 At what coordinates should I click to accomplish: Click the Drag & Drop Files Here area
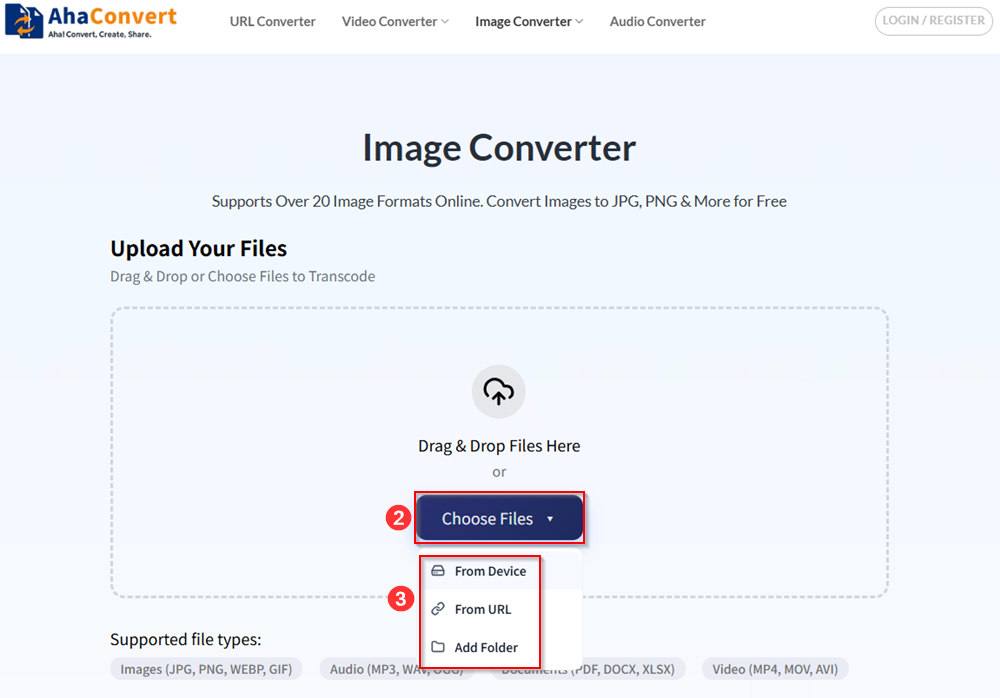pyautogui.click(x=499, y=445)
